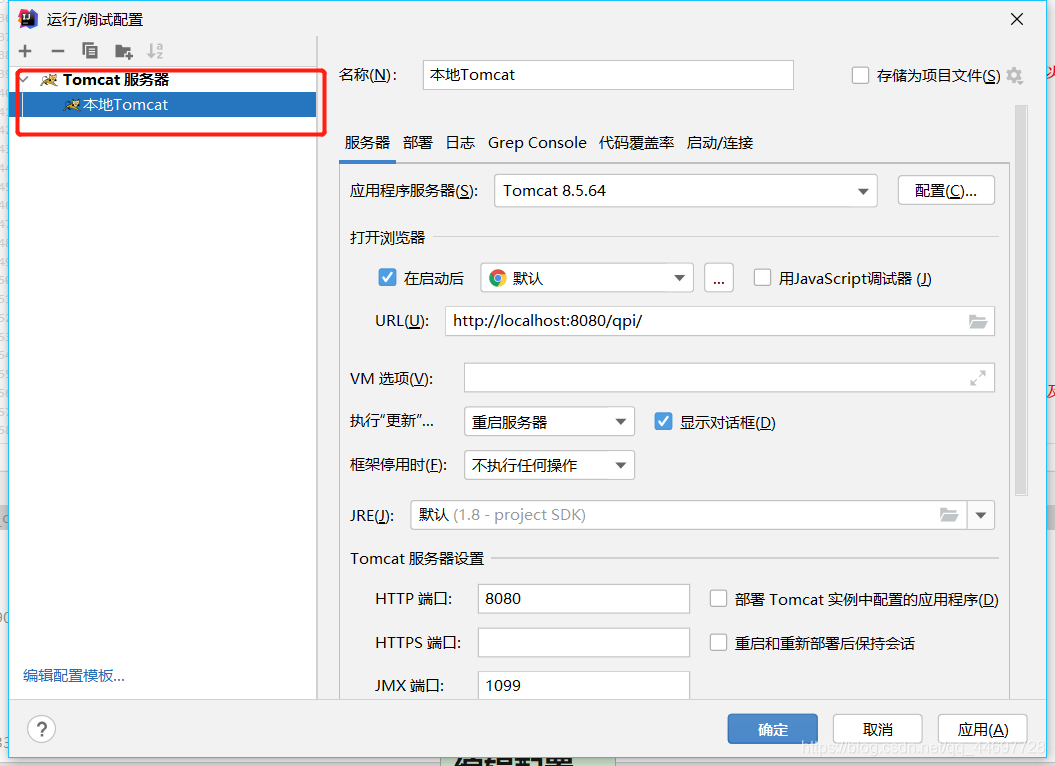Open the 启动/连接 tab

tap(720, 143)
